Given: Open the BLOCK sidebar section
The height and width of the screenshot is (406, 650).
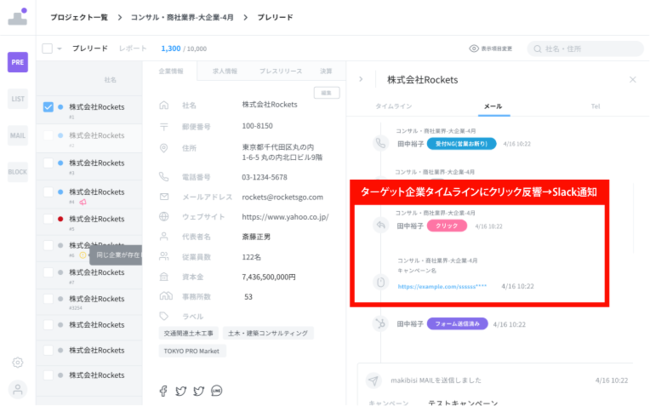Looking at the screenshot, I should pyautogui.click(x=17, y=172).
